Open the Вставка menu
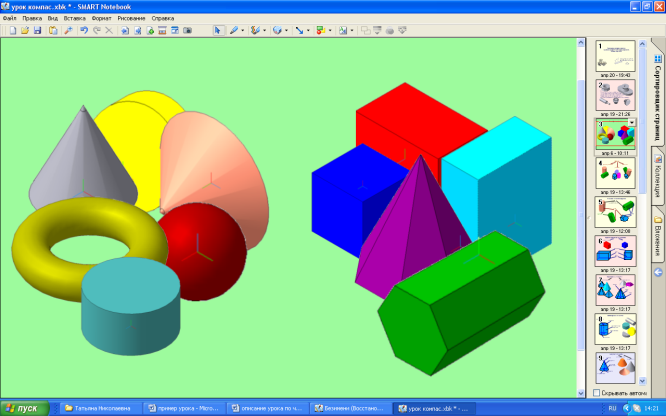 point(74,18)
